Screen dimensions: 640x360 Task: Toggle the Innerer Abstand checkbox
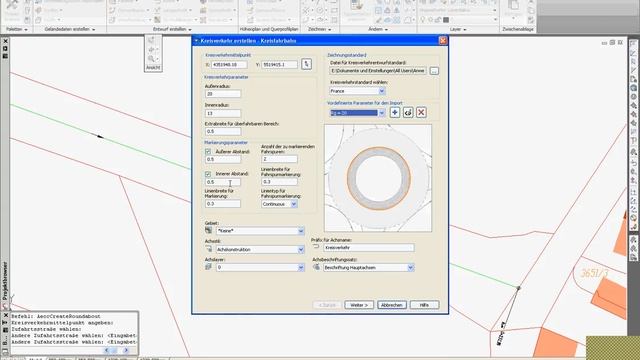click(x=208, y=174)
